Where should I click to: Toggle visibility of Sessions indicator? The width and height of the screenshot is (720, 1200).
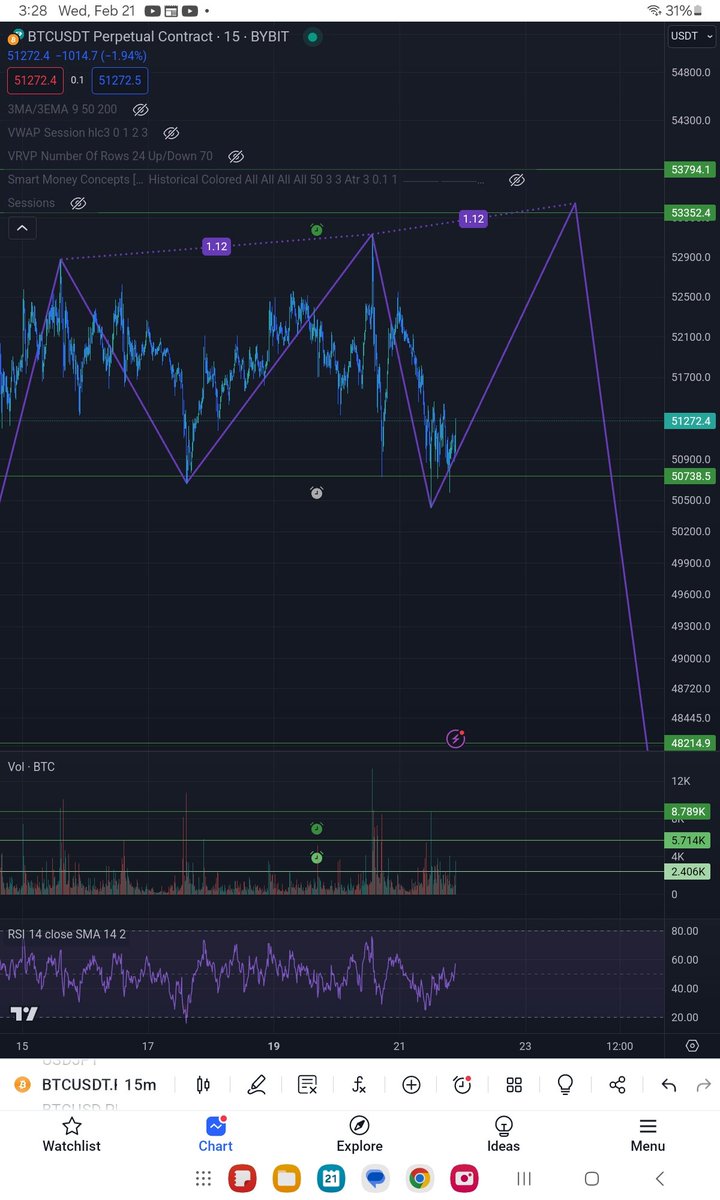[x=78, y=203]
